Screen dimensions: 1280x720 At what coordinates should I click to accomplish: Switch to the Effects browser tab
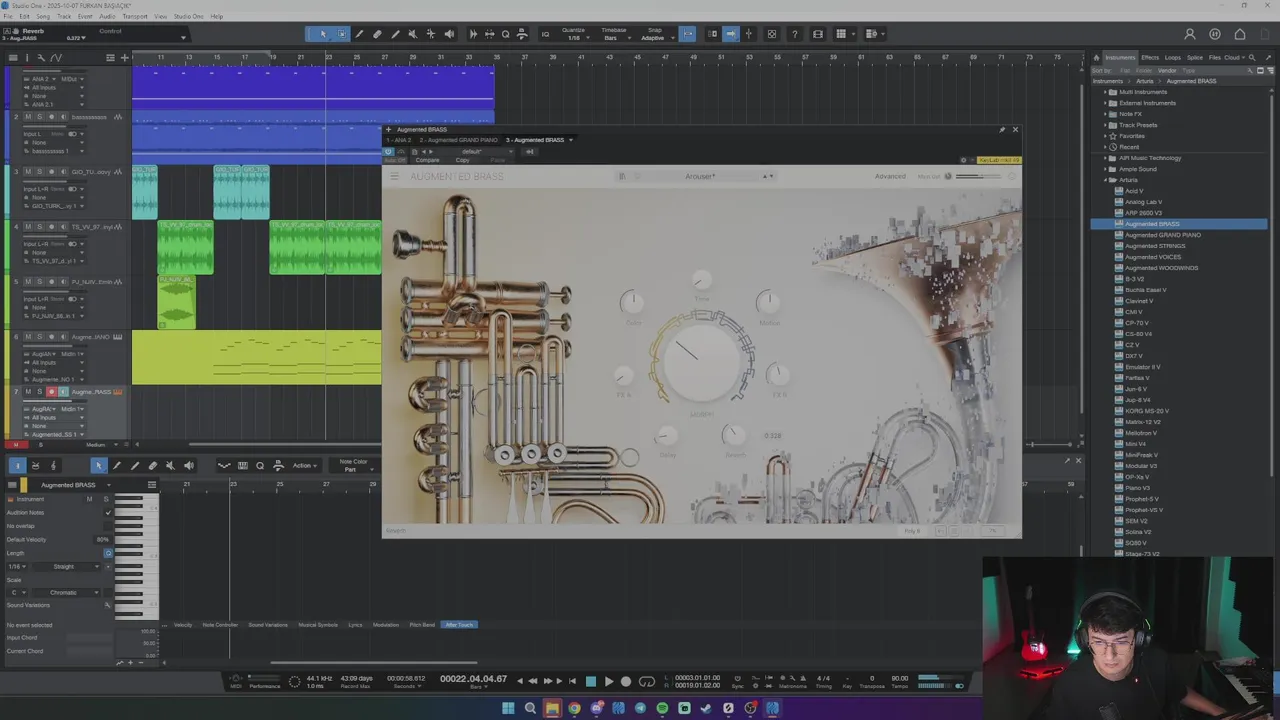click(x=1150, y=57)
